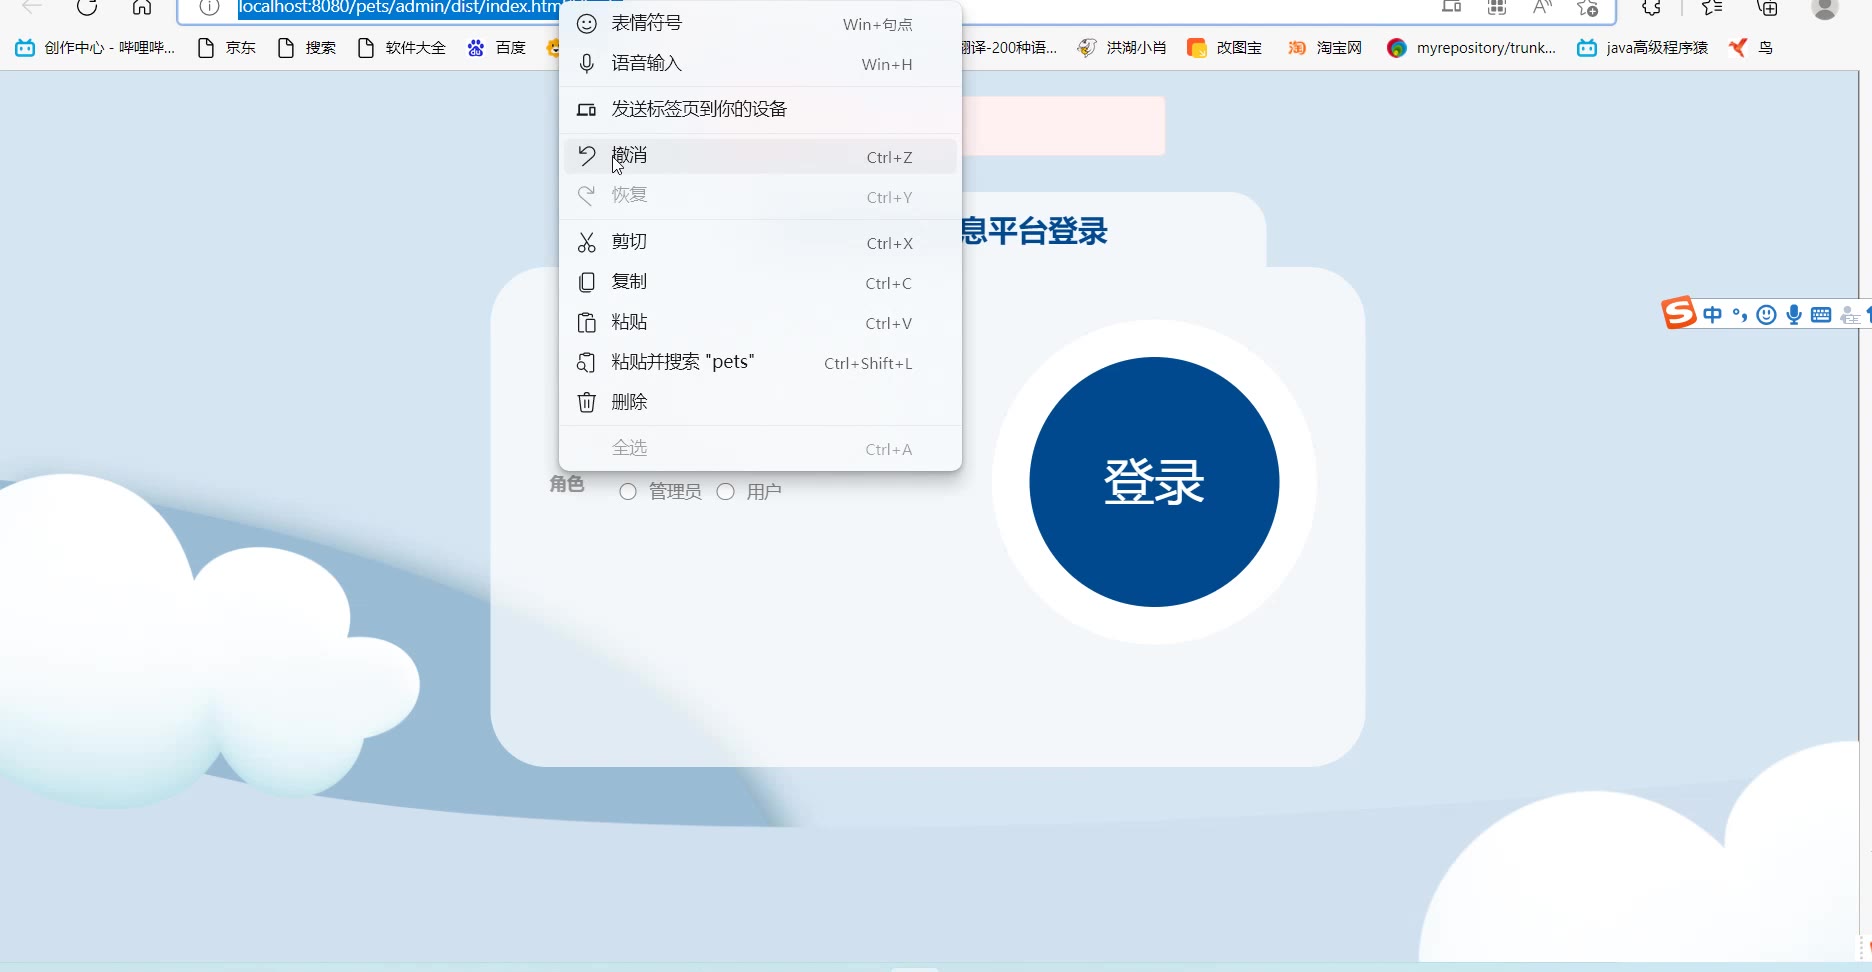The height and width of the screenshot is (972, 1872).
Task: Open the 京东 bookmark
Action: 227,47
